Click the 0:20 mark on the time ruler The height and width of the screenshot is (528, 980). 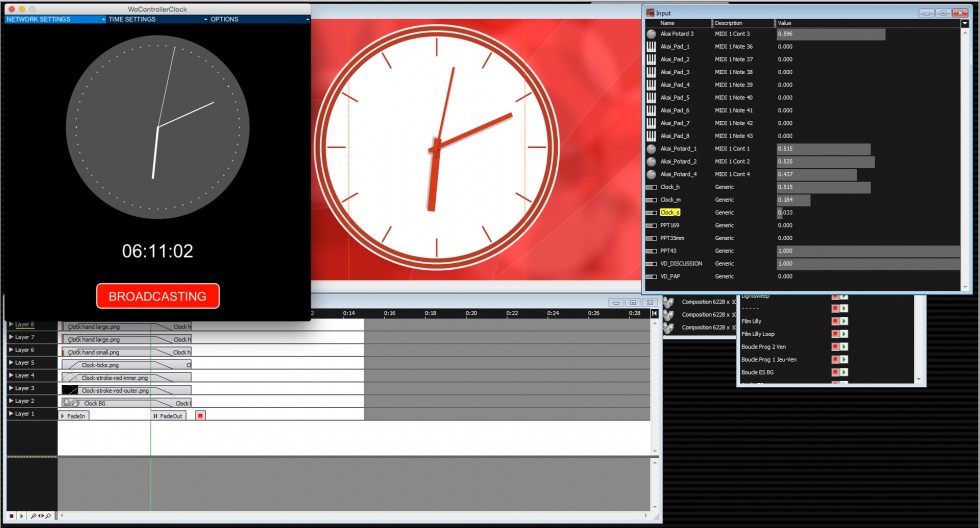point(471,313)
